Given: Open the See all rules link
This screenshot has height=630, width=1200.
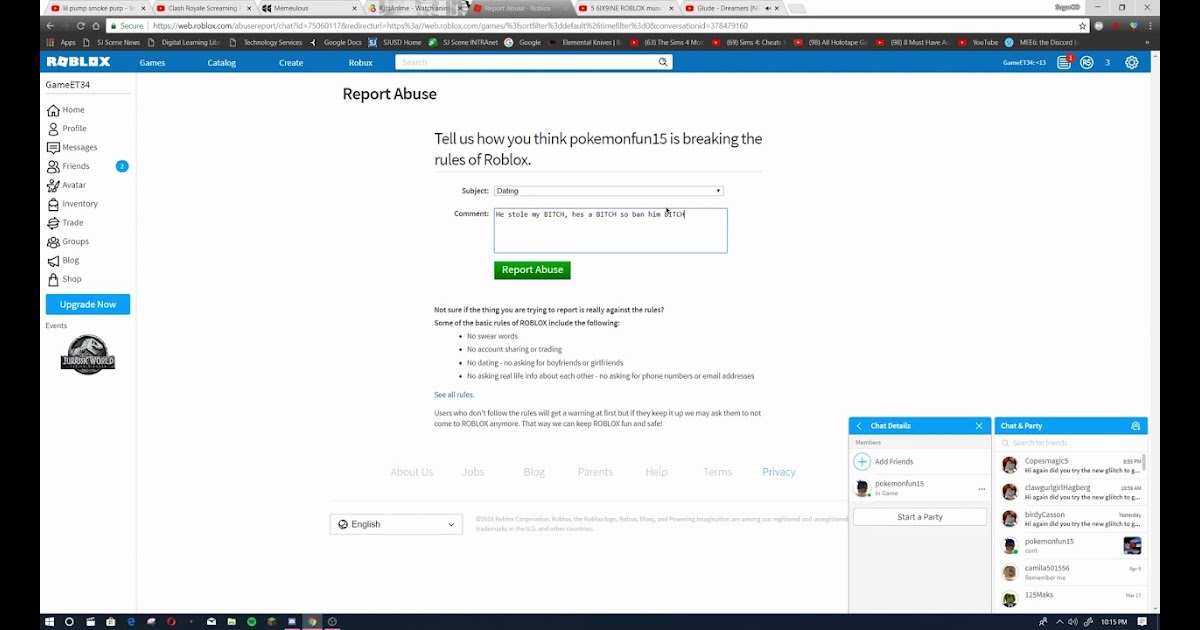Looking at the screenshot, I should click(x=454, y=395).
